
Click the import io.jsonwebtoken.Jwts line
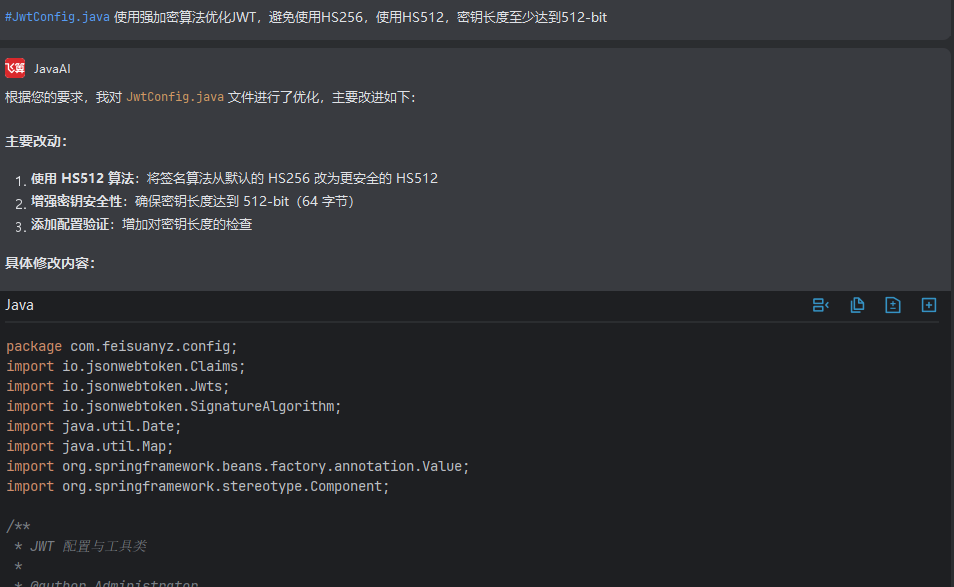[x=117, y=386]
